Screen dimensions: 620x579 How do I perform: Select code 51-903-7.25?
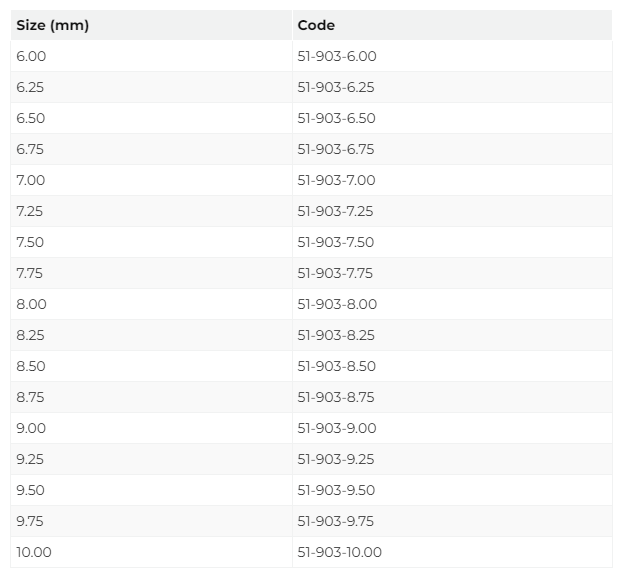coord(335,211)
